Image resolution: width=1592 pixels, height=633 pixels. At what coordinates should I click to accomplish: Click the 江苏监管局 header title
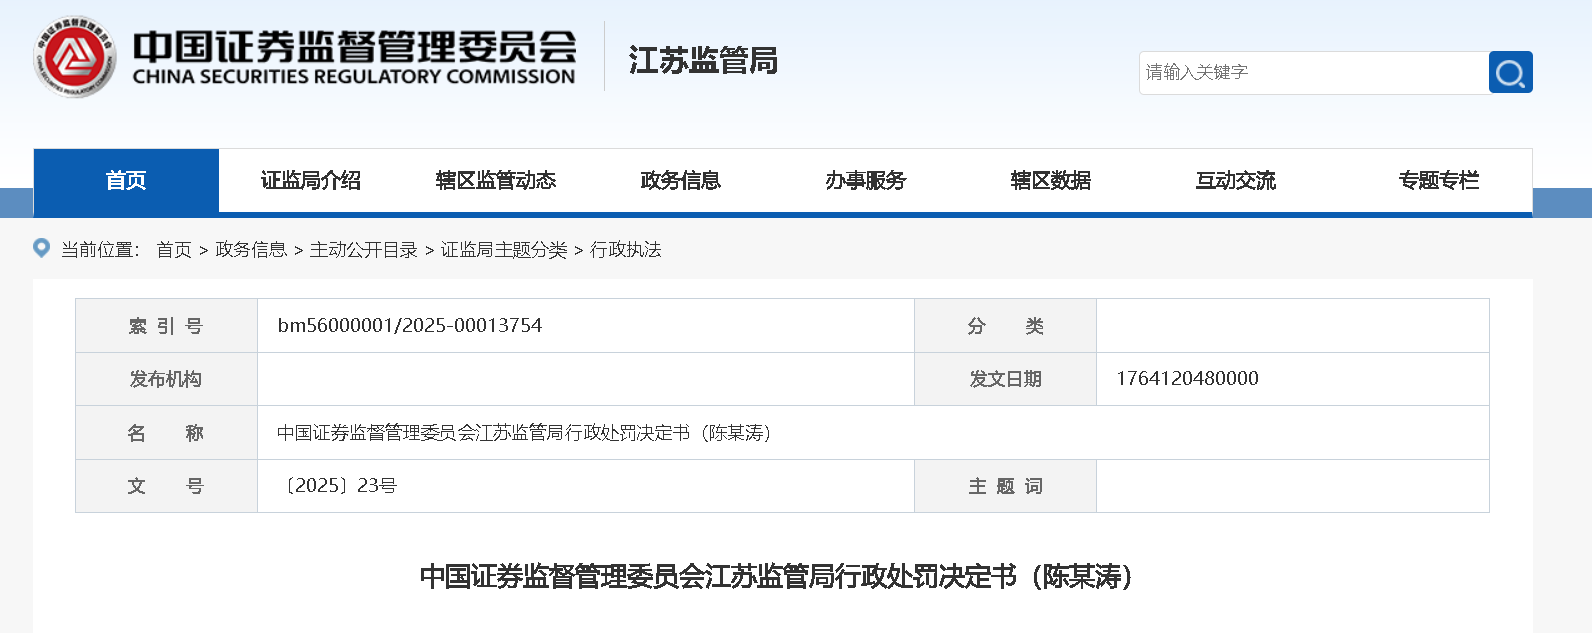click(703, 61)
